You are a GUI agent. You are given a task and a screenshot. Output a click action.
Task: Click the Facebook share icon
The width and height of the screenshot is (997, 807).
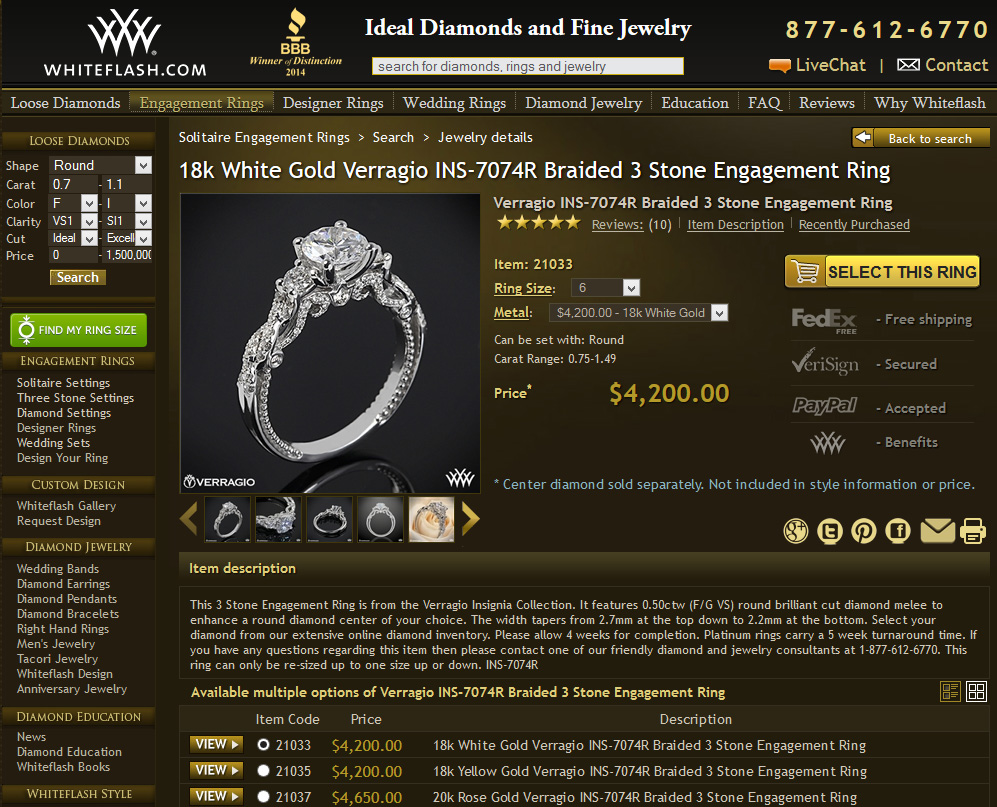coord(898,530)
